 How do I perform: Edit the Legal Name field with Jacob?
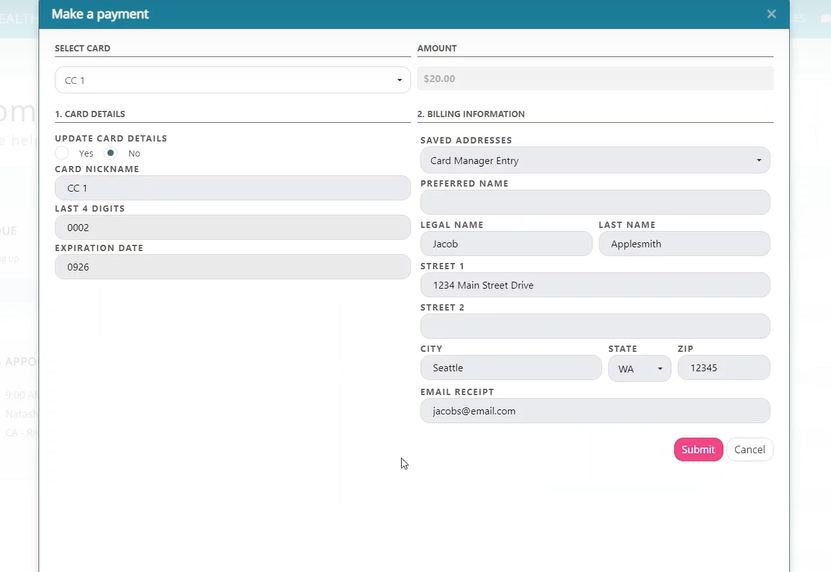click(506, 244)
